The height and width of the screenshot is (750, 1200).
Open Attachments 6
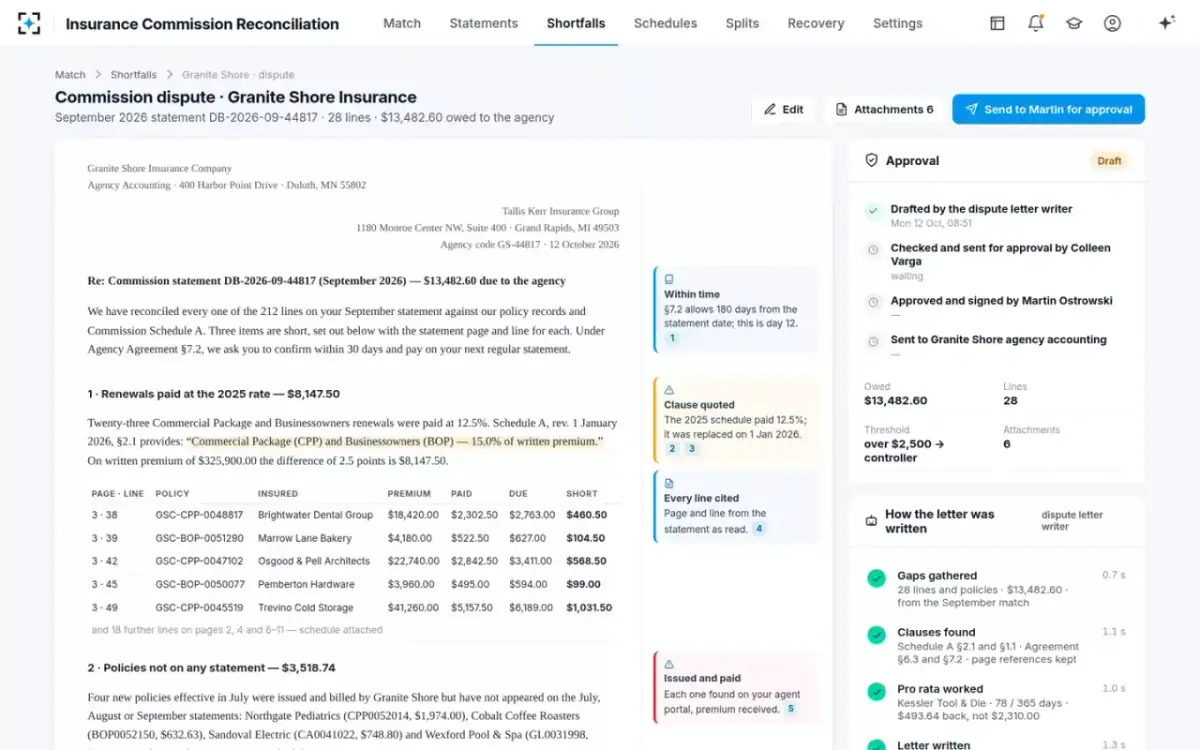[885, 109]
